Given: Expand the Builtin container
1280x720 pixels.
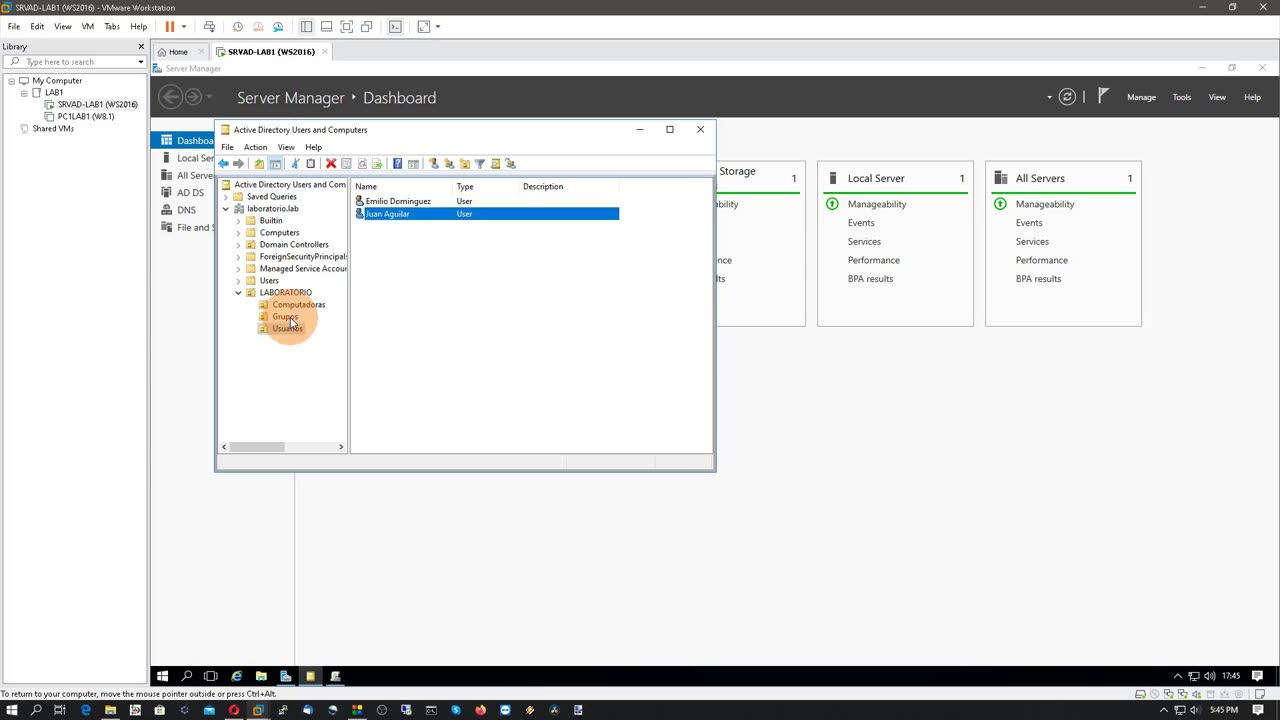Looking at the screenshot, I should [x=238, y=221].
